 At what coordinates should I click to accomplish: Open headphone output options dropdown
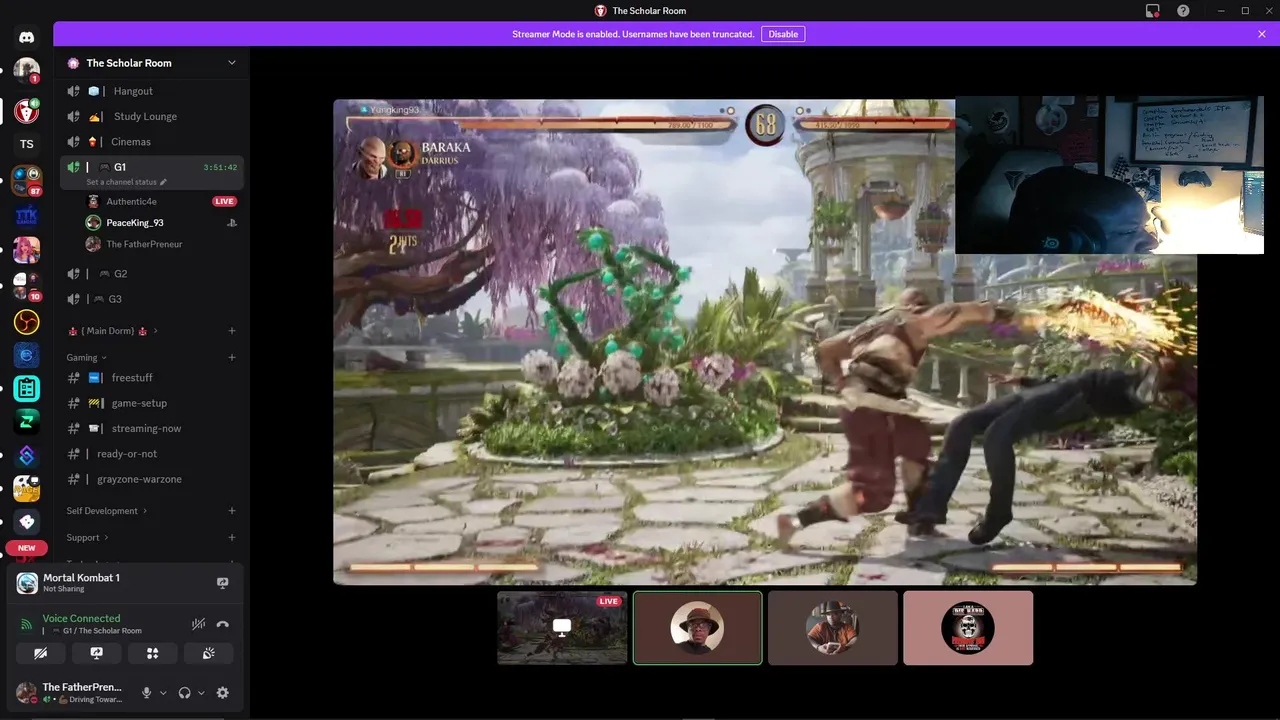[x=201, y=693]
